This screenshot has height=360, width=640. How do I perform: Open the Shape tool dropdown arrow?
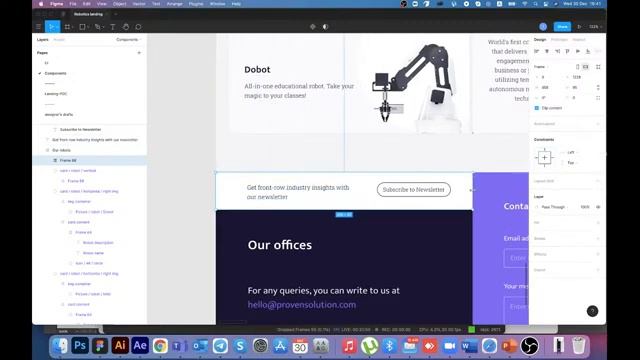(88, 27)
